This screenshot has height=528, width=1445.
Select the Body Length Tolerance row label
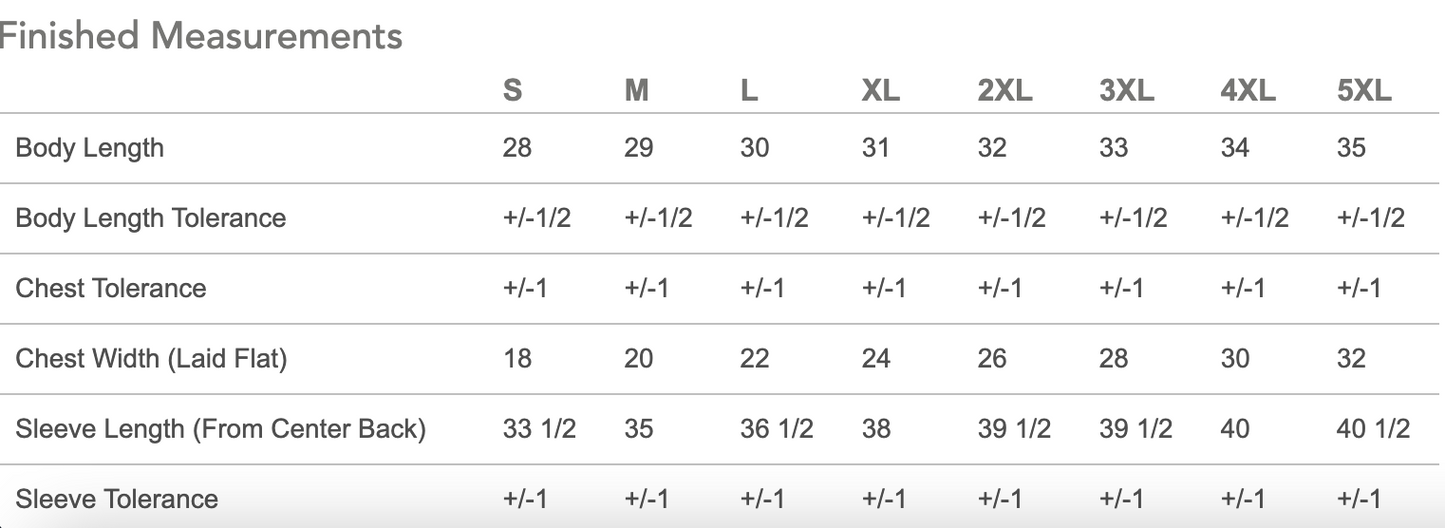click(x=150, y=218)
